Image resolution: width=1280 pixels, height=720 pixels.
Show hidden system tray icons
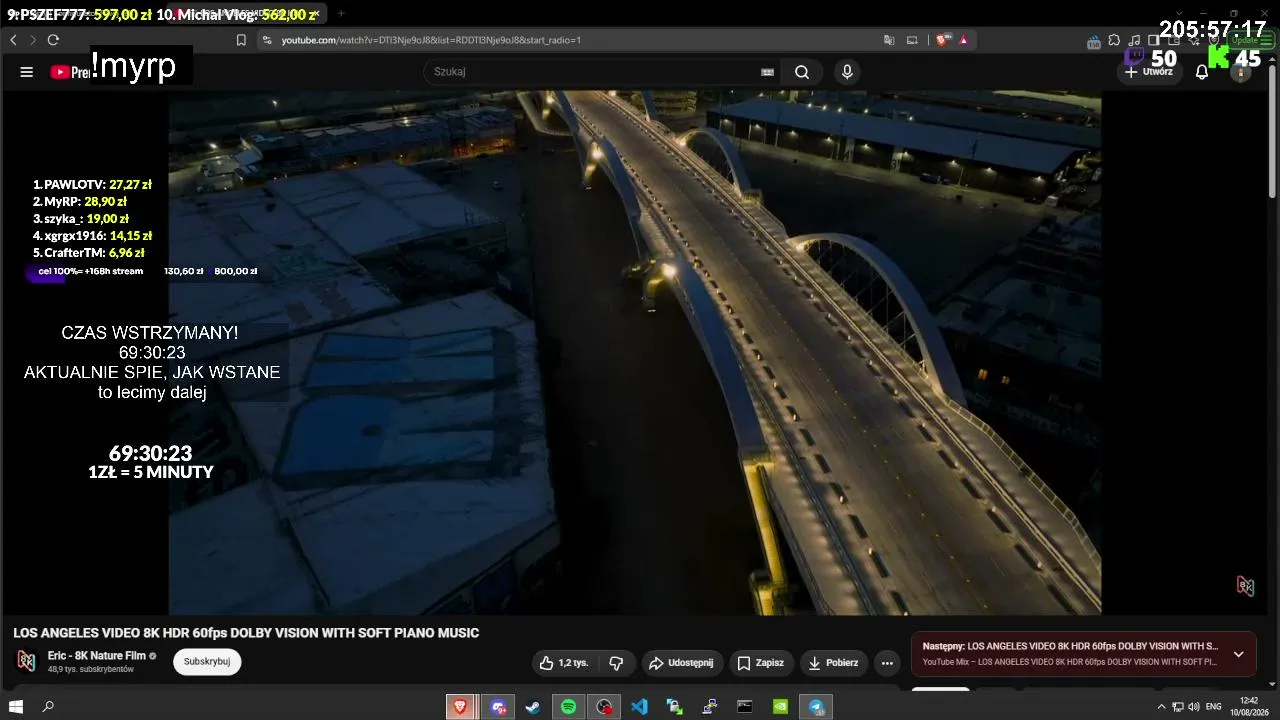click(1161, 707)
